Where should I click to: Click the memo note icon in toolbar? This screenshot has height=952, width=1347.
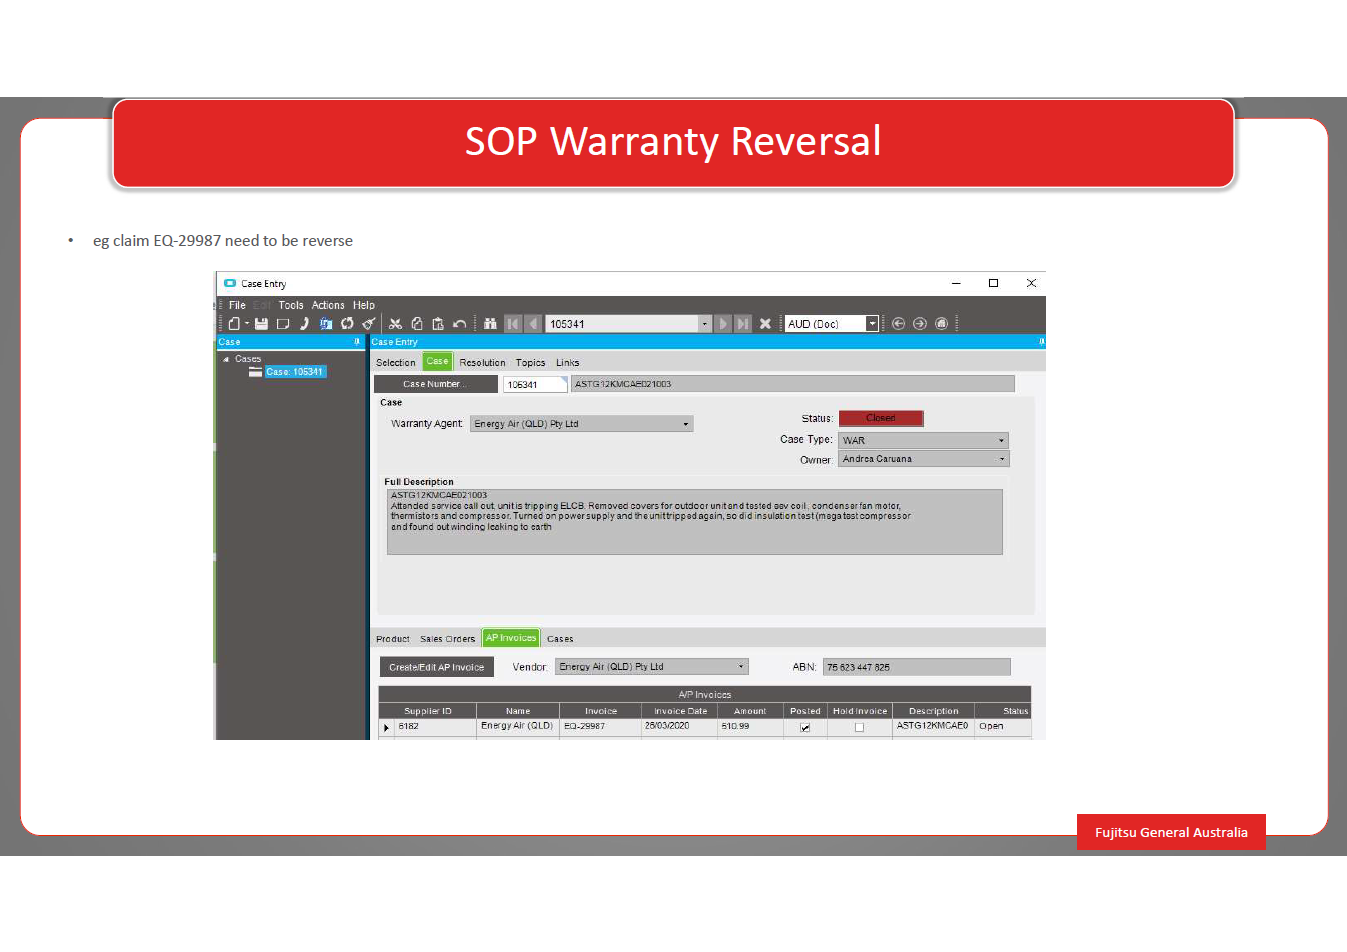tap(283, 323)
